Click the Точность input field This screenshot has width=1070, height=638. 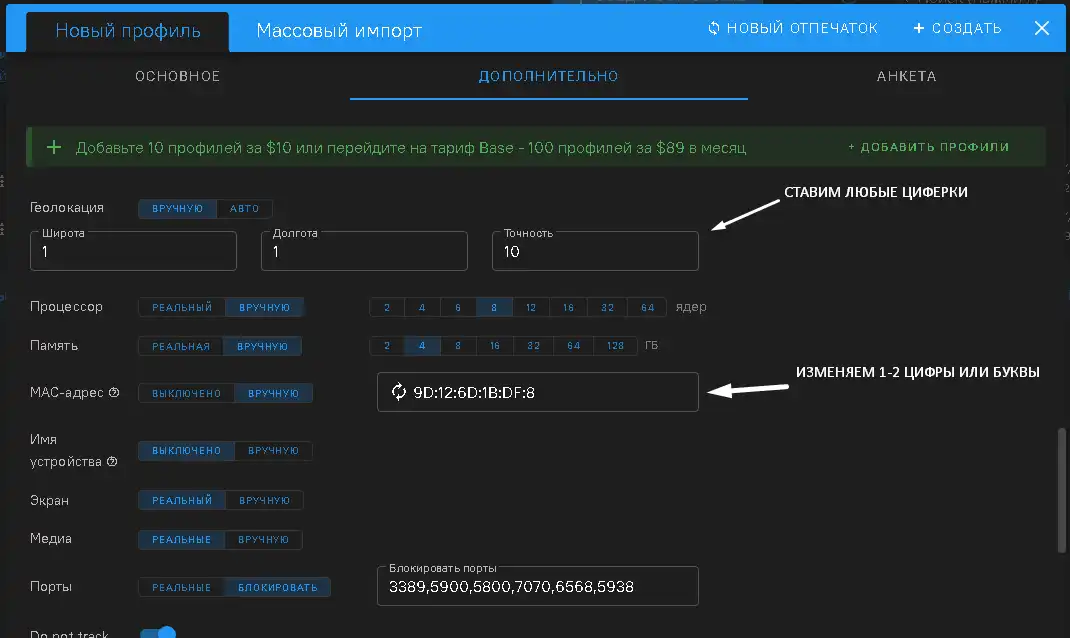coord(595,251)
